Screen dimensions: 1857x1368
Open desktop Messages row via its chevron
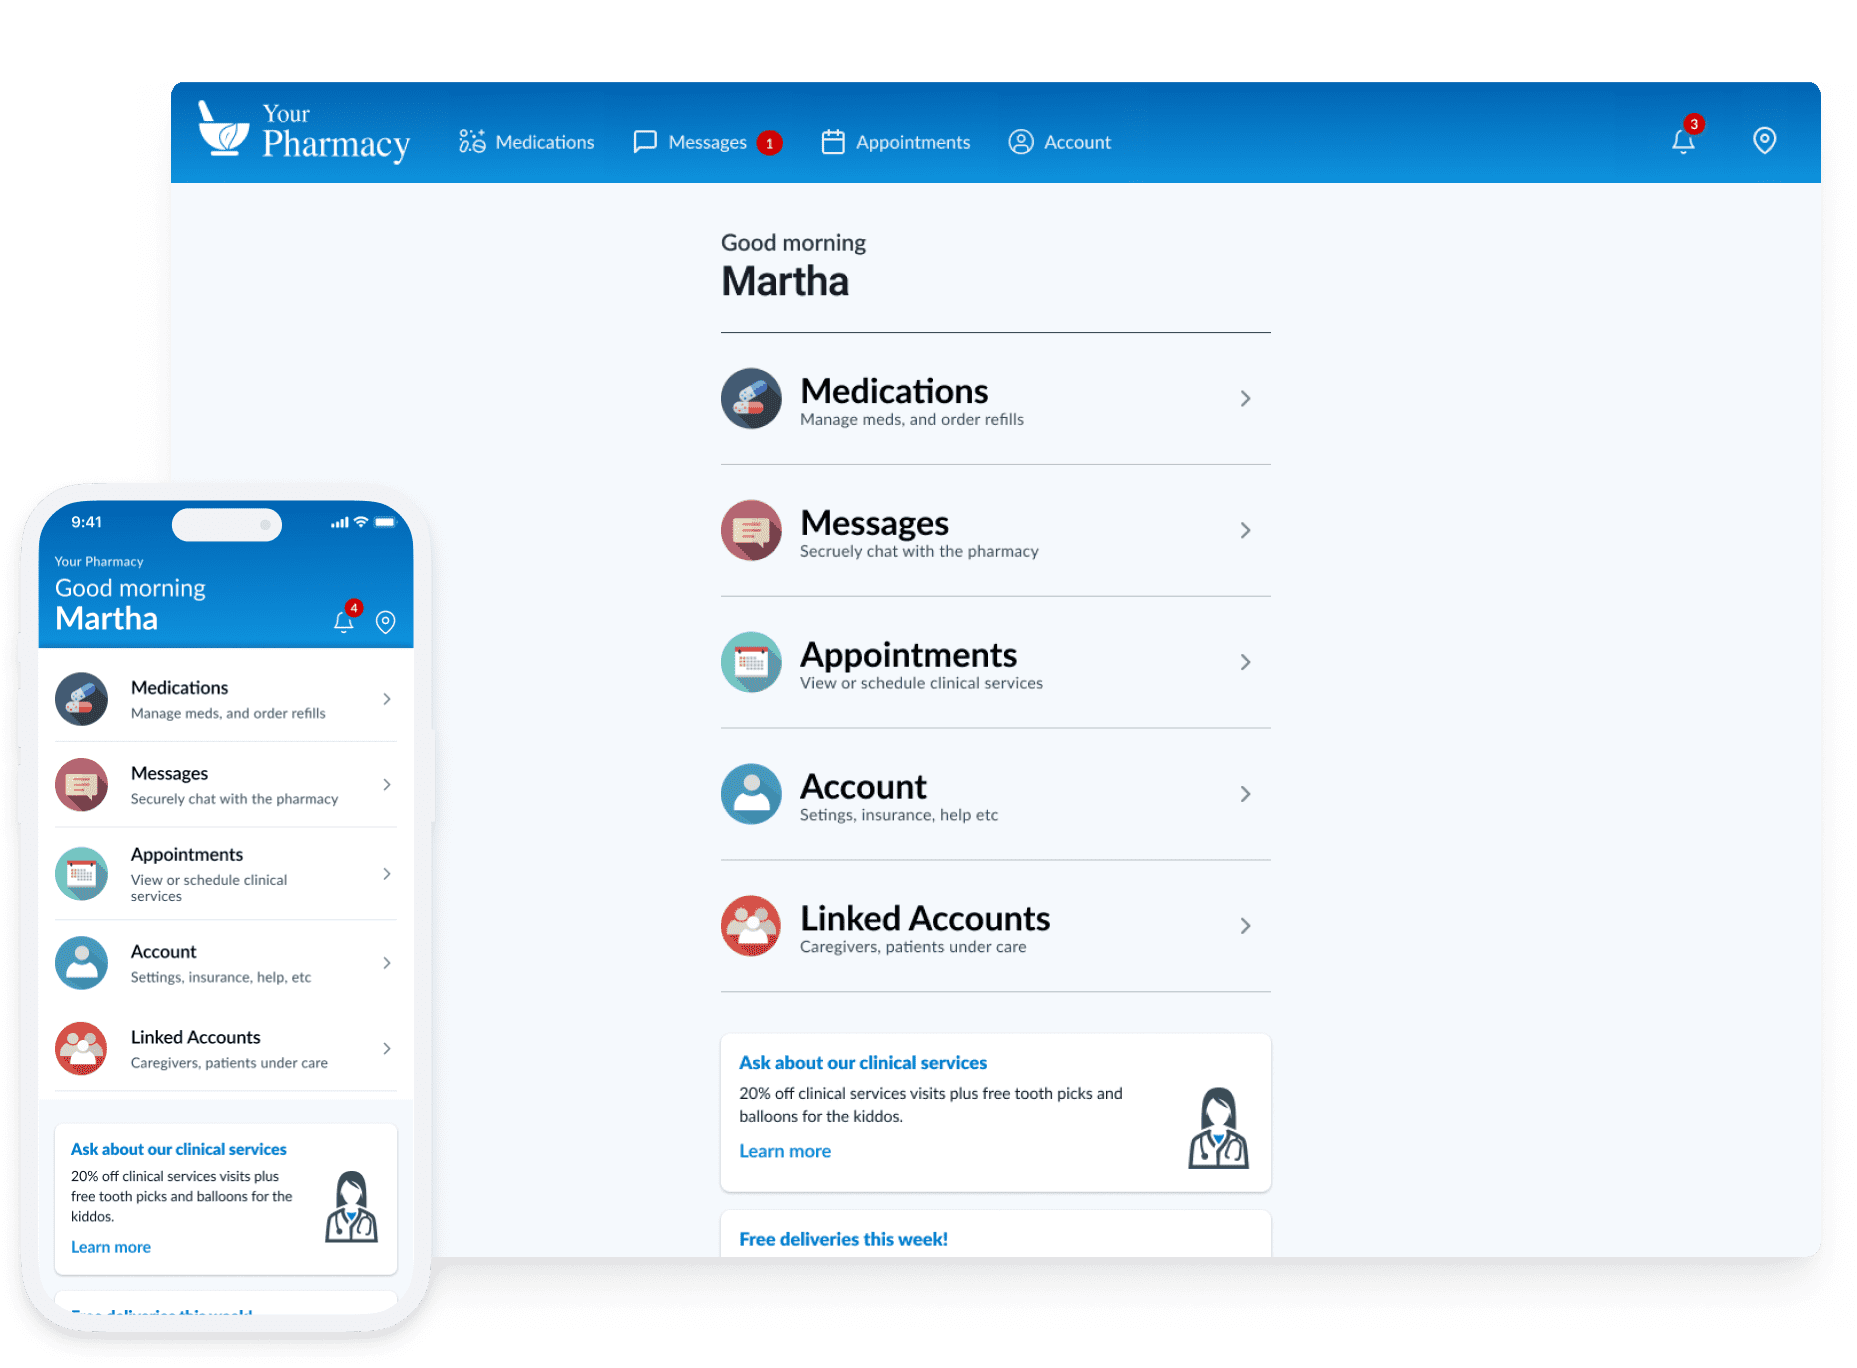click(x=1245, y=531)
